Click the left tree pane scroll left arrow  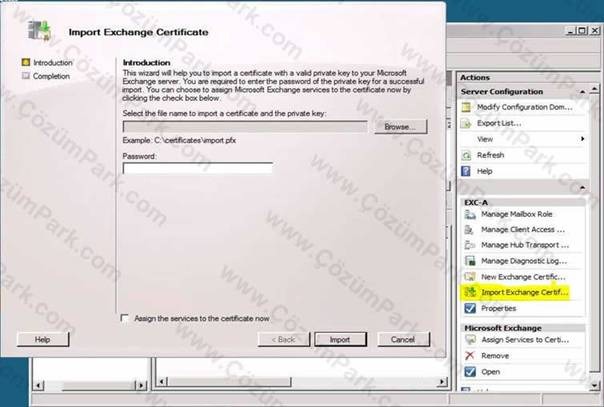tap(39, 385)
